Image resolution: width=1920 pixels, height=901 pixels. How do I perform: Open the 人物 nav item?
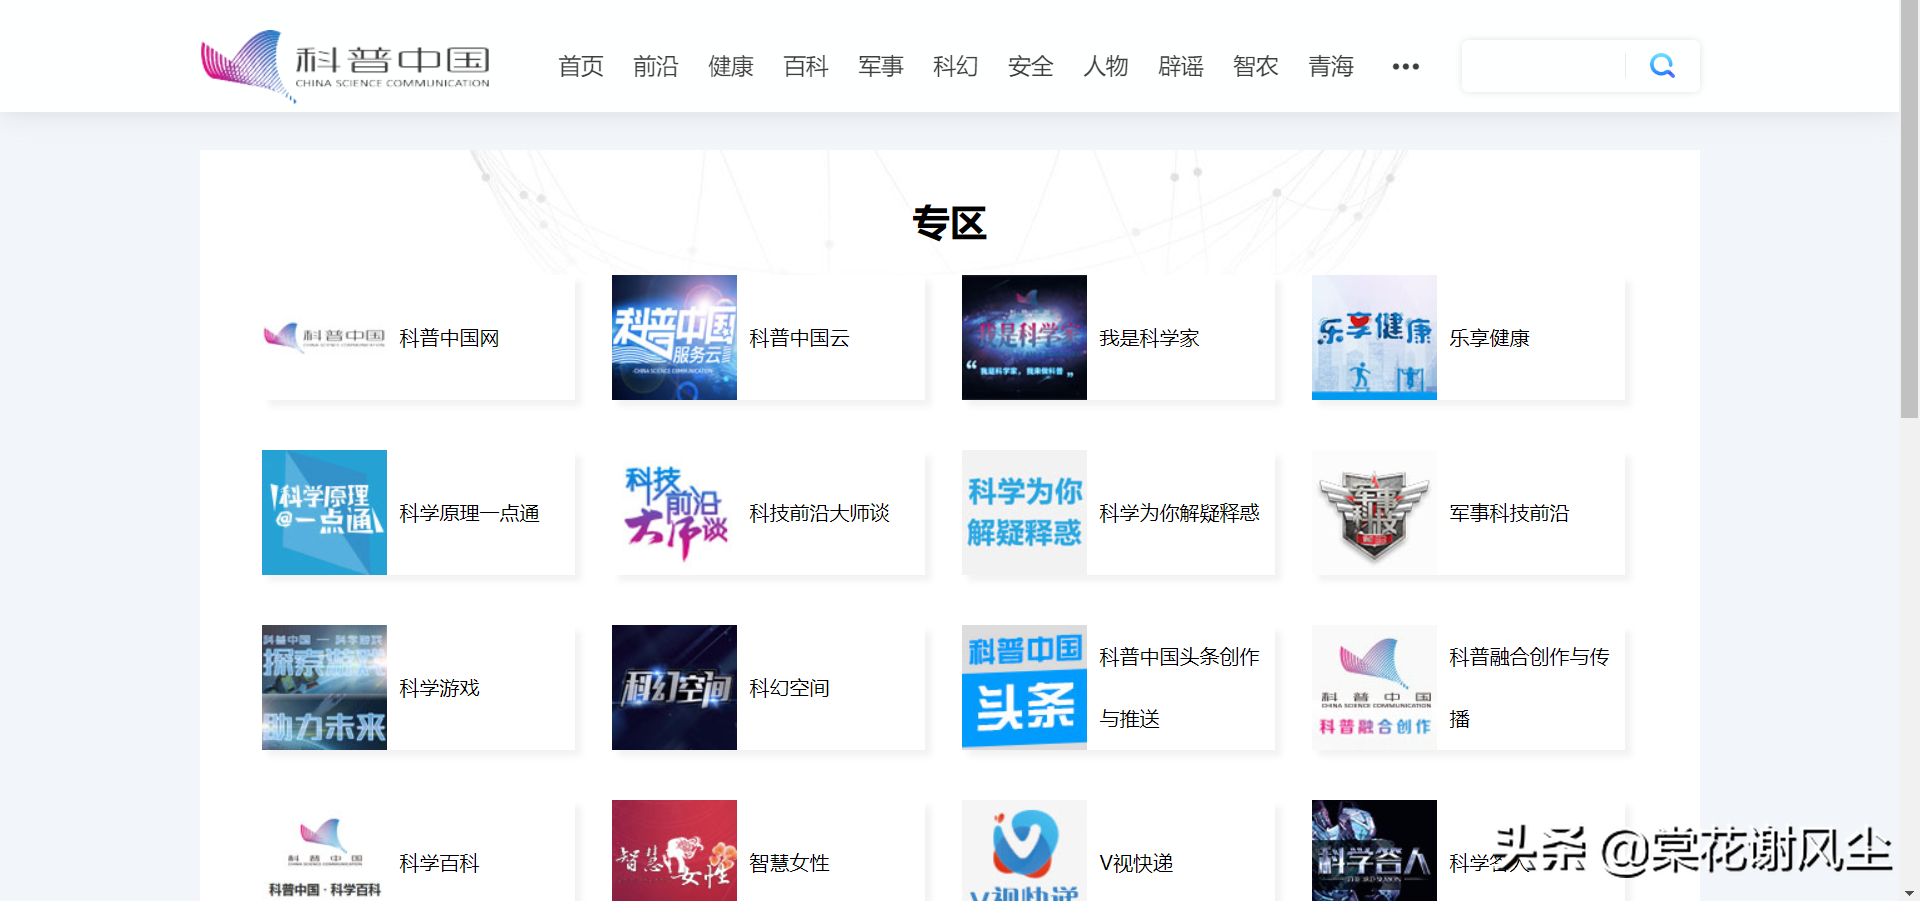1106,67
